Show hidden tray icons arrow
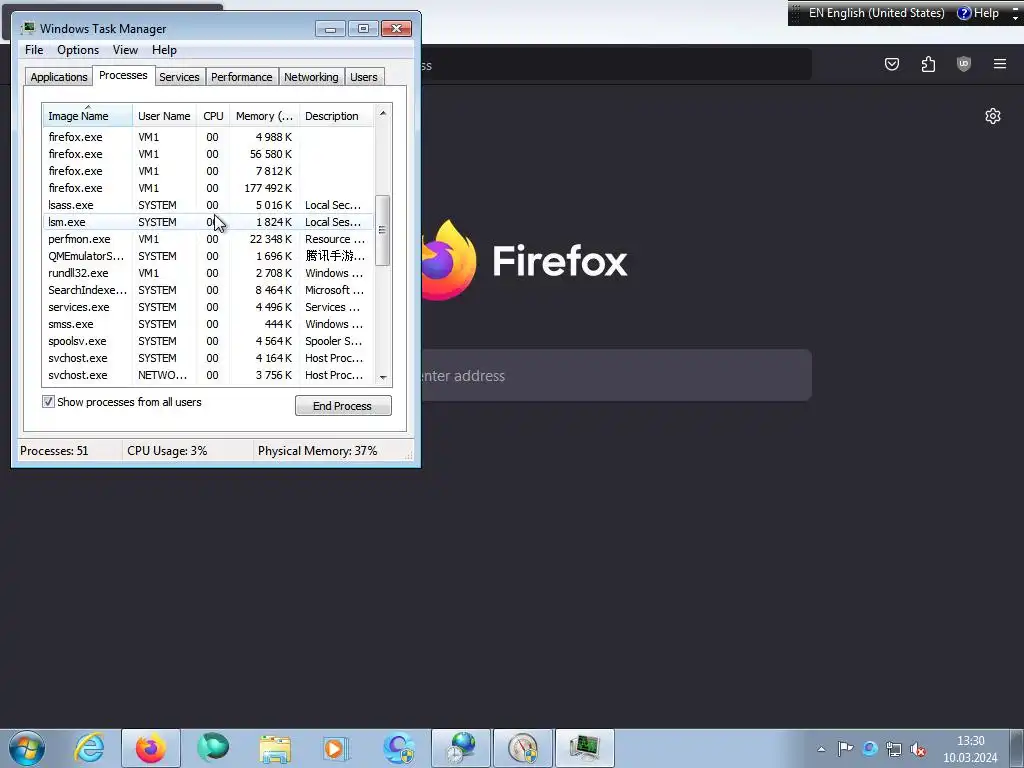 [x=822, y=749]
